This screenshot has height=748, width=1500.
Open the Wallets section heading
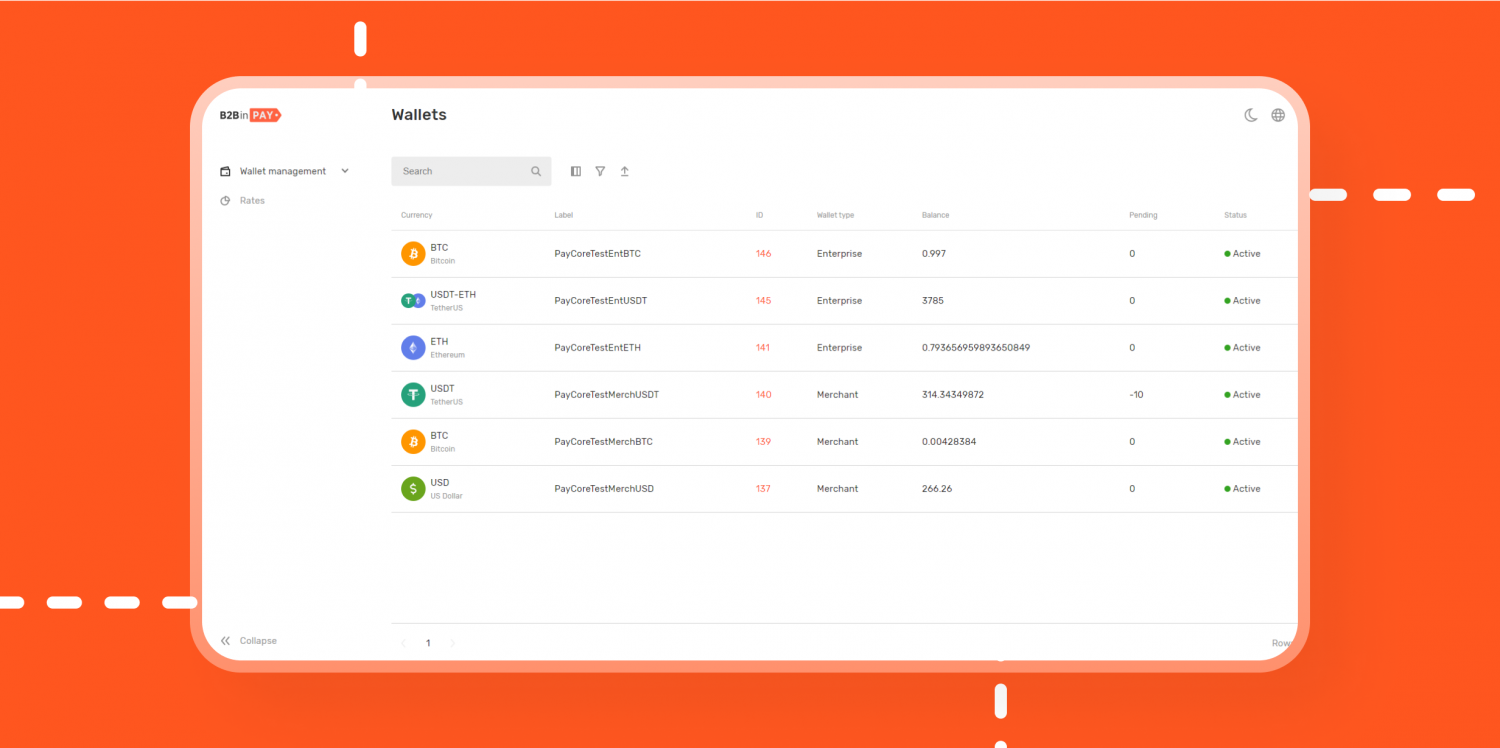(x=418, y=114)
